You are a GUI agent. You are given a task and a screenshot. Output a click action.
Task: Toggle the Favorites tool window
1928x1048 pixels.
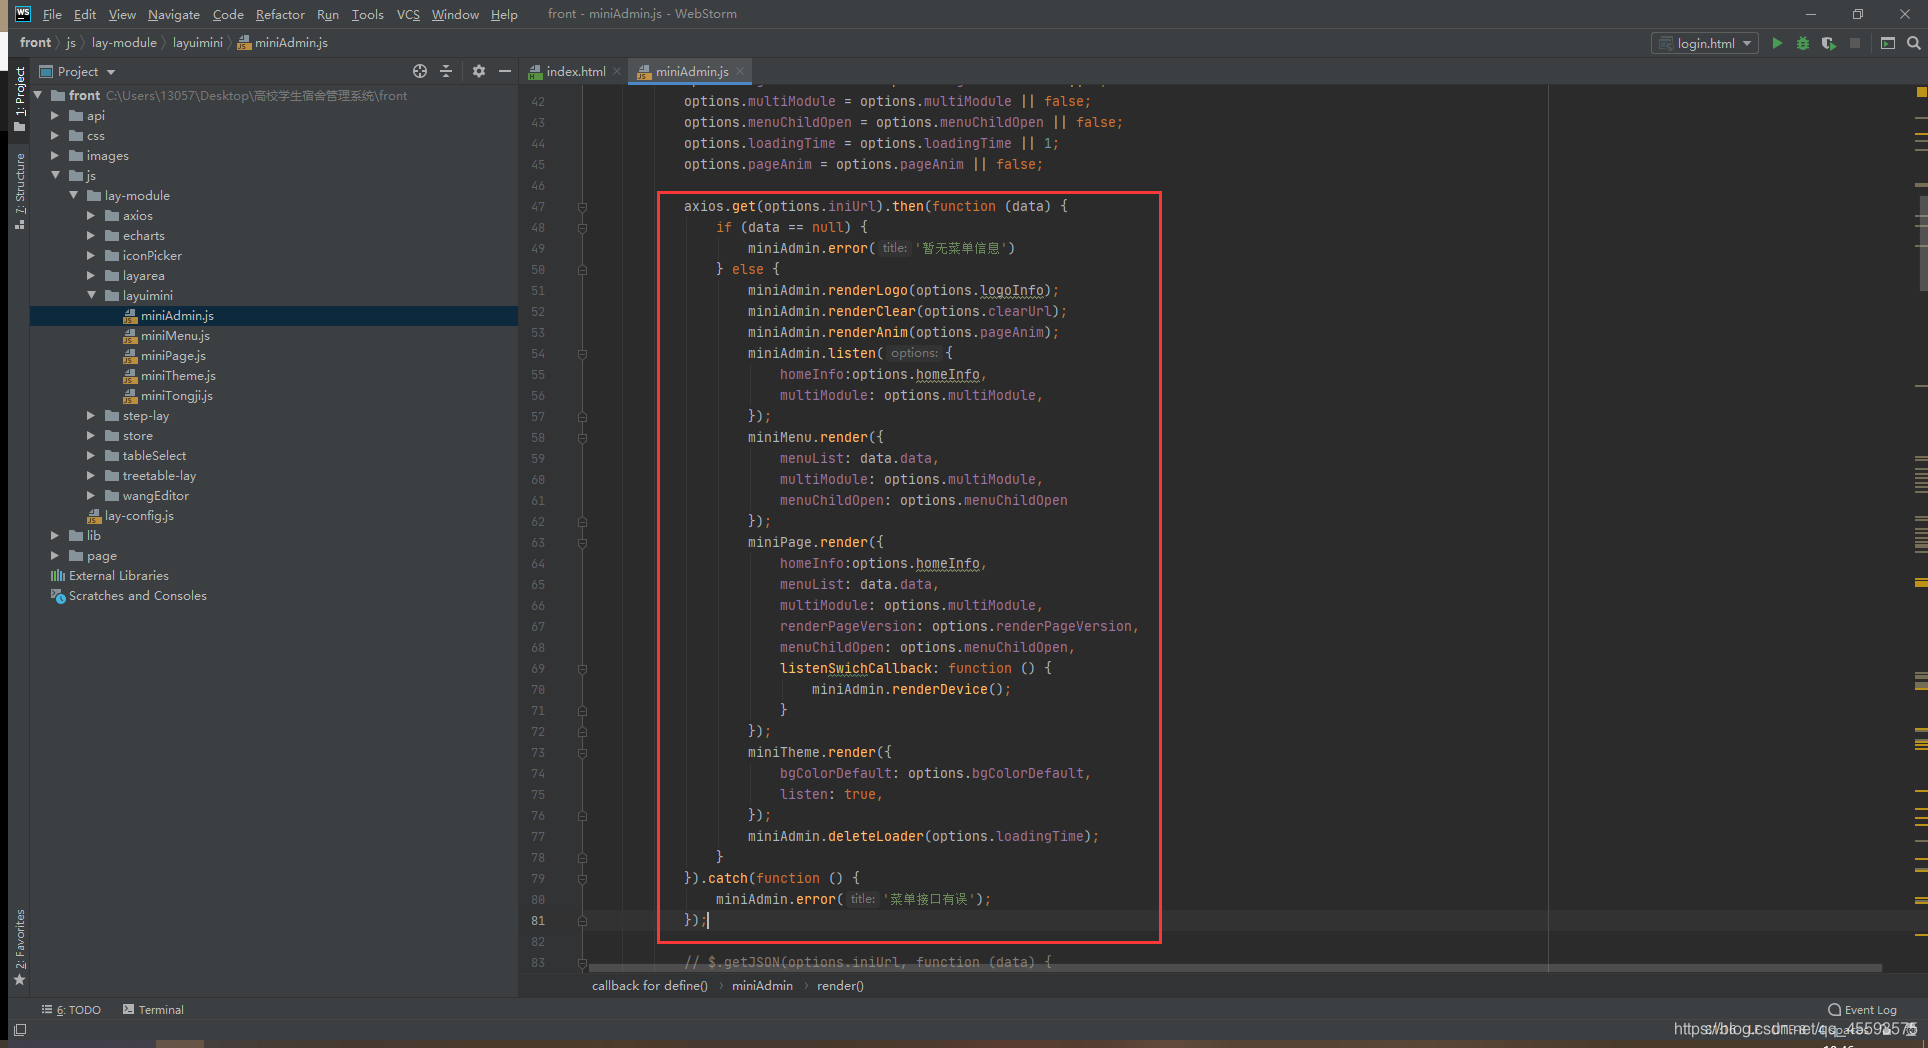[x=19, y=946]
